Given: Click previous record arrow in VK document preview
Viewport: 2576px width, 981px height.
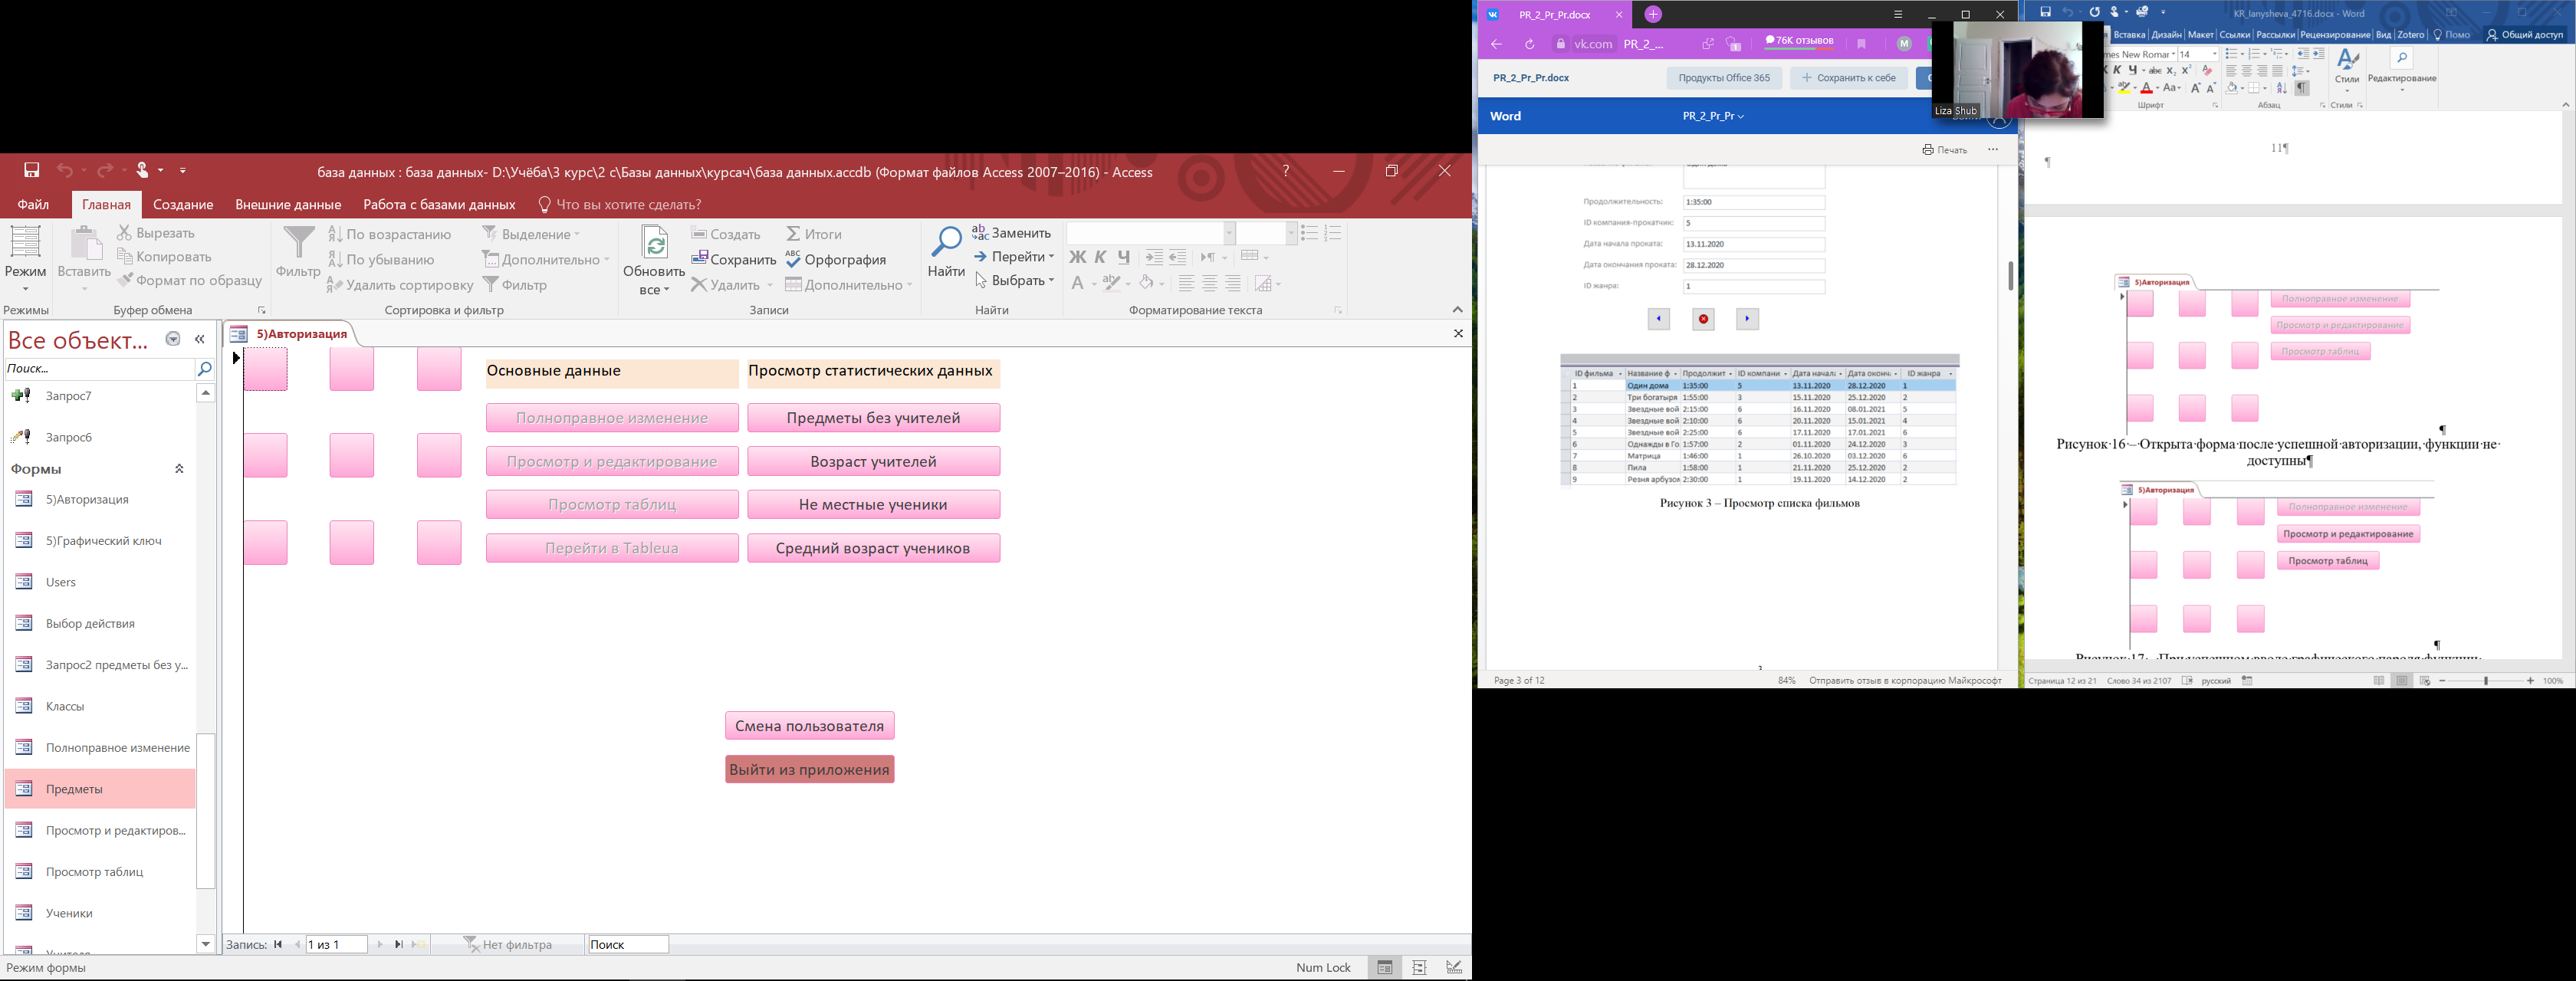Looking at the screenshot, I should pos(1659,319).
